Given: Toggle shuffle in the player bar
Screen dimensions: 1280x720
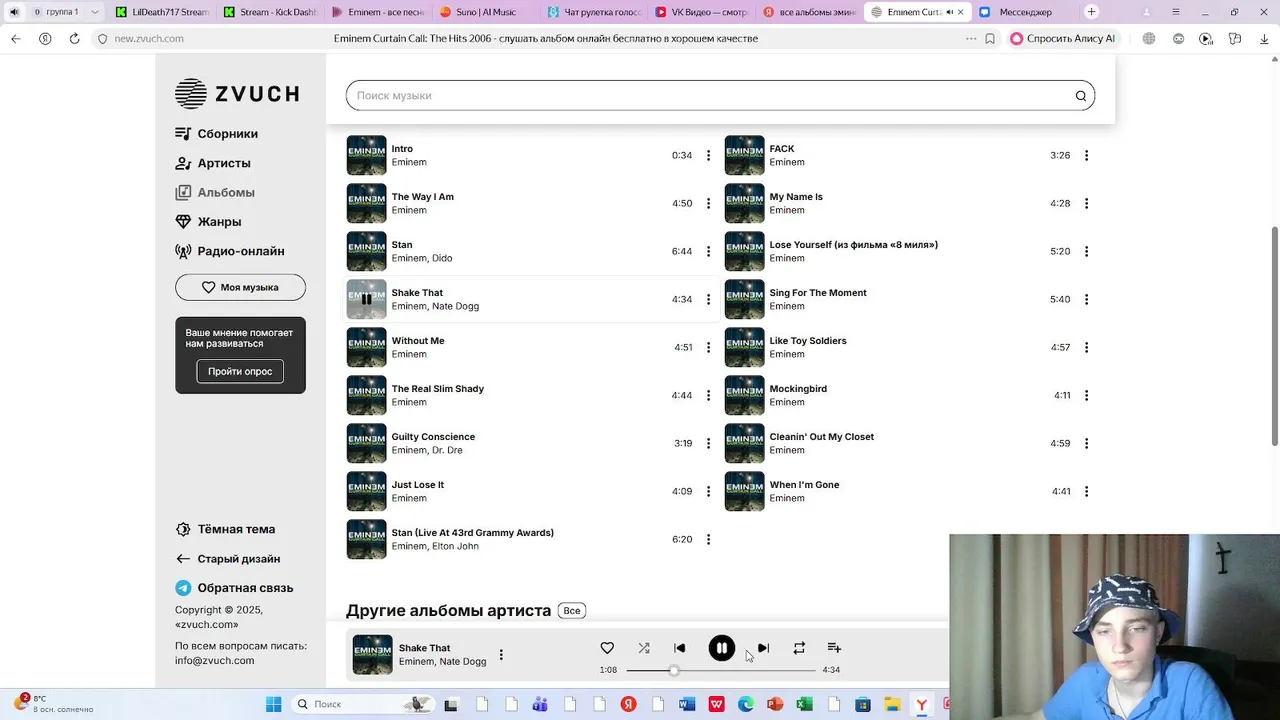Looking at the screenshot, I should click(644, 648).
